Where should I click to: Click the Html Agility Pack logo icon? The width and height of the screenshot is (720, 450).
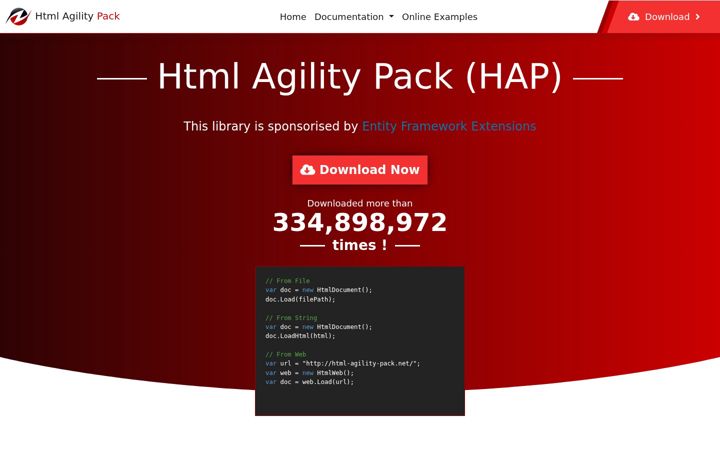pos(18,17)
